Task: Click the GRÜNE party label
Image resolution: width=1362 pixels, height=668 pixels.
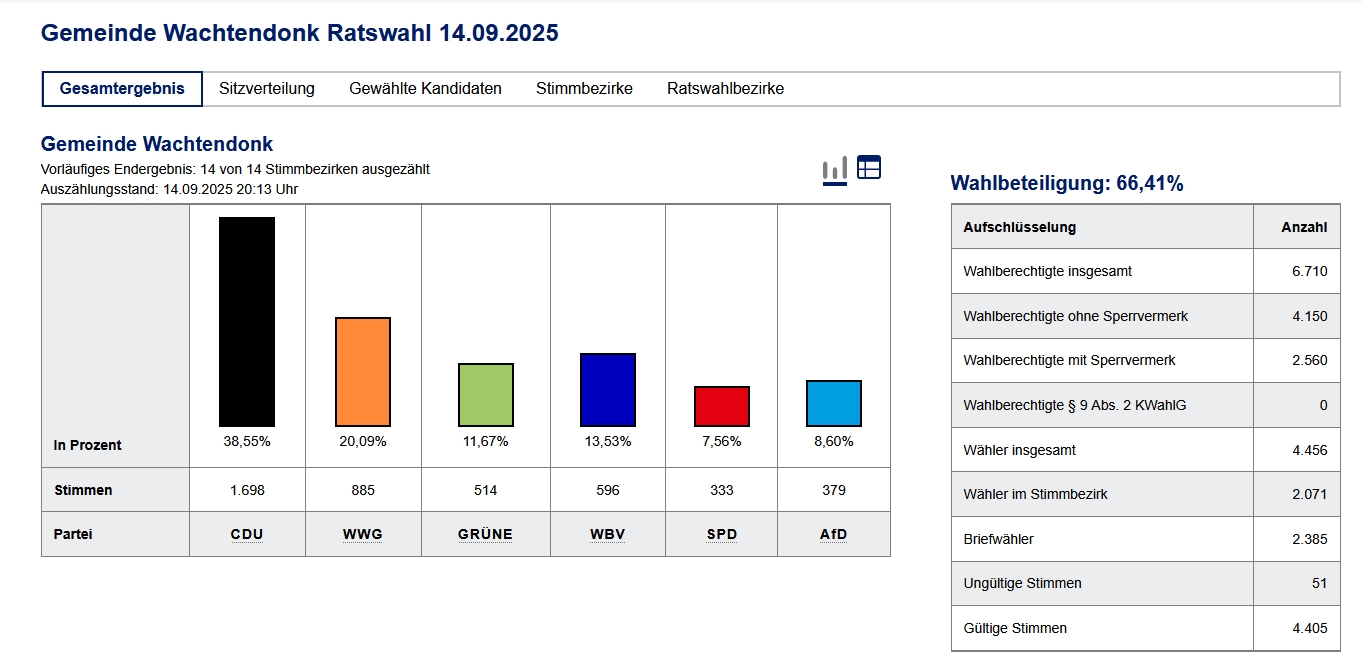Action: [x=485, y=534]
